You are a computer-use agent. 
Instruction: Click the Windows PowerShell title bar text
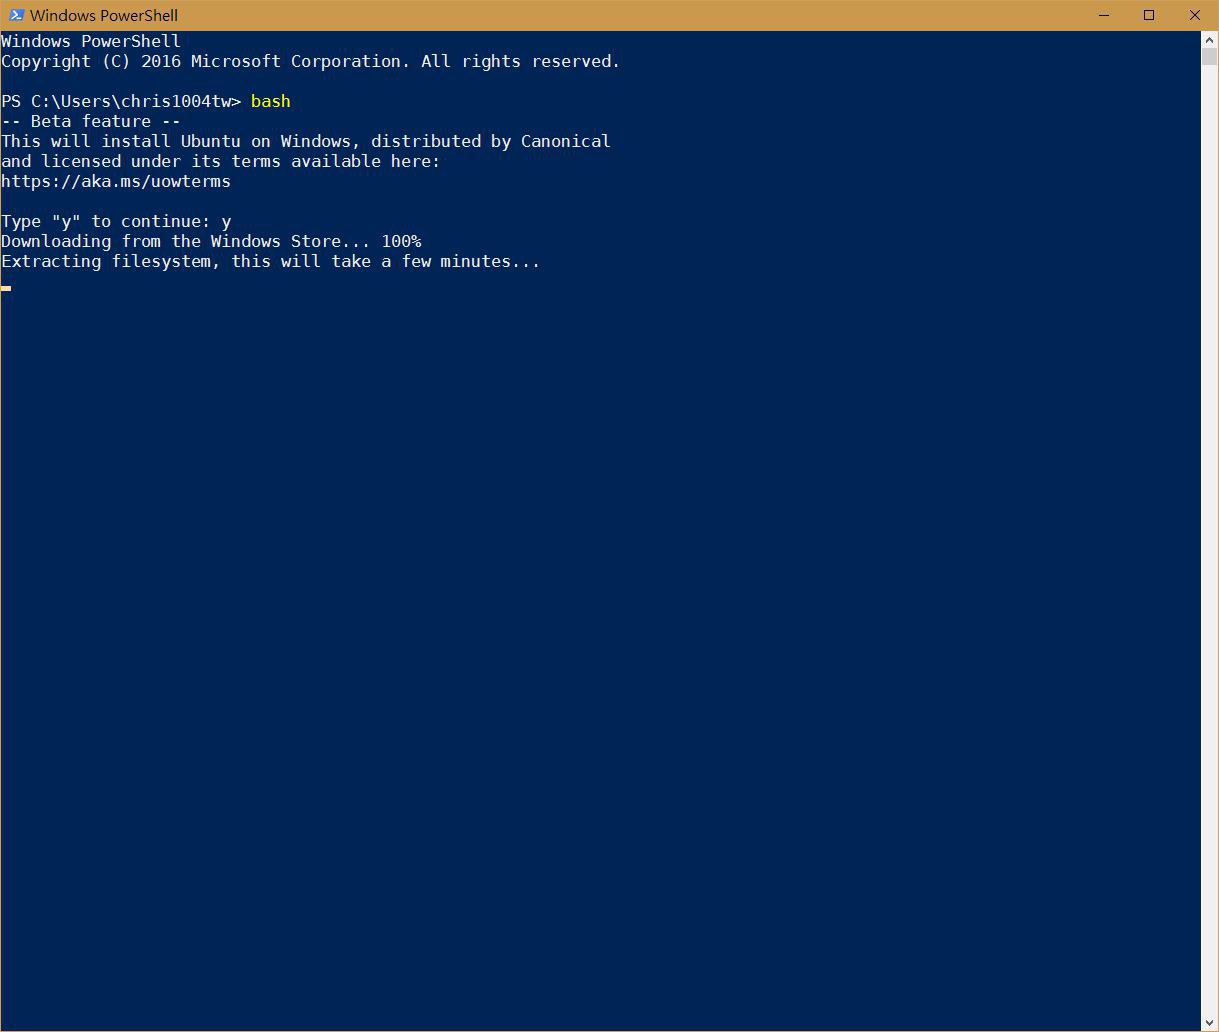(104, 15)
